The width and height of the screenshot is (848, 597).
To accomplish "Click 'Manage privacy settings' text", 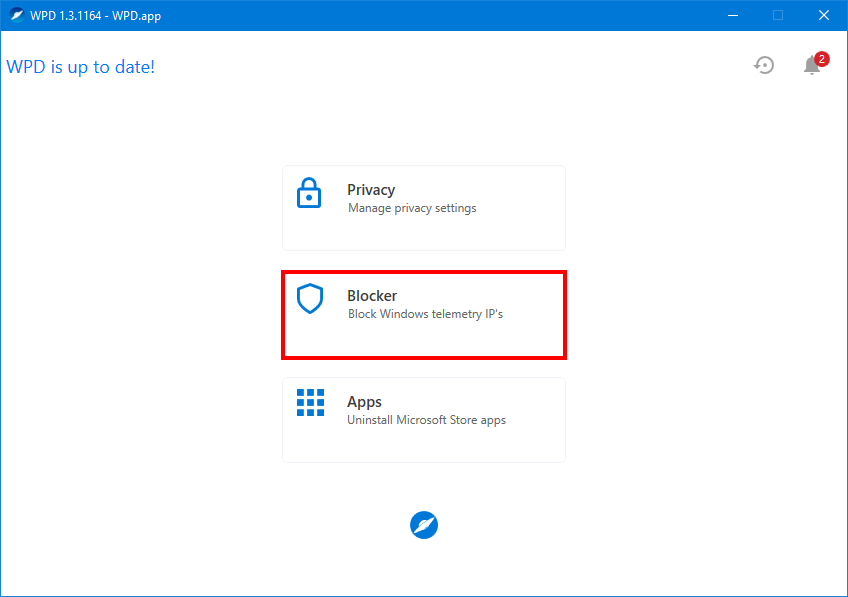I will point(412,208).
